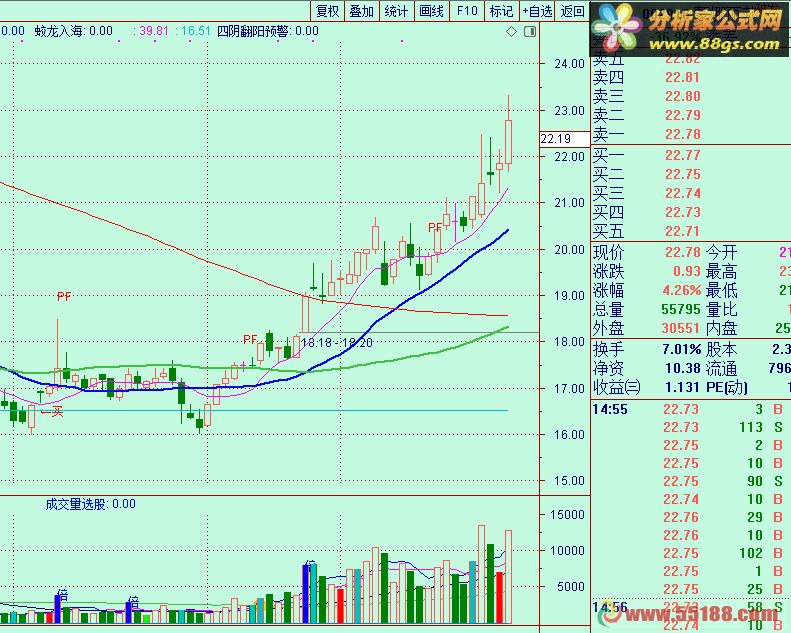Select the tick trade with volume 90 S

(690, 482)
